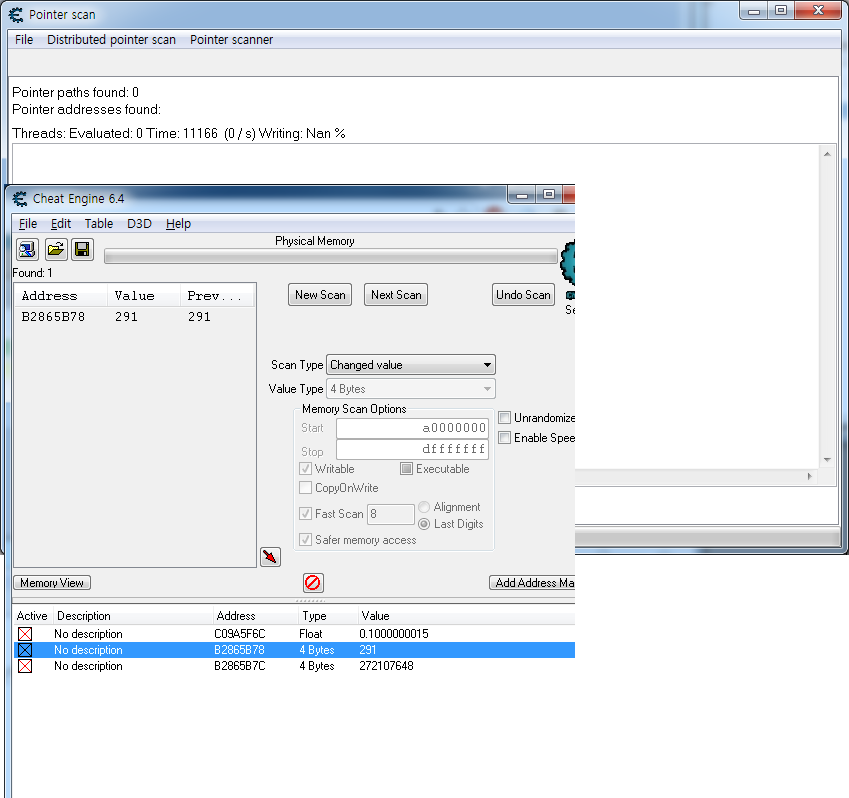Click the red no-entry clear list icon

pyautogui.click(x=313, y=583)
